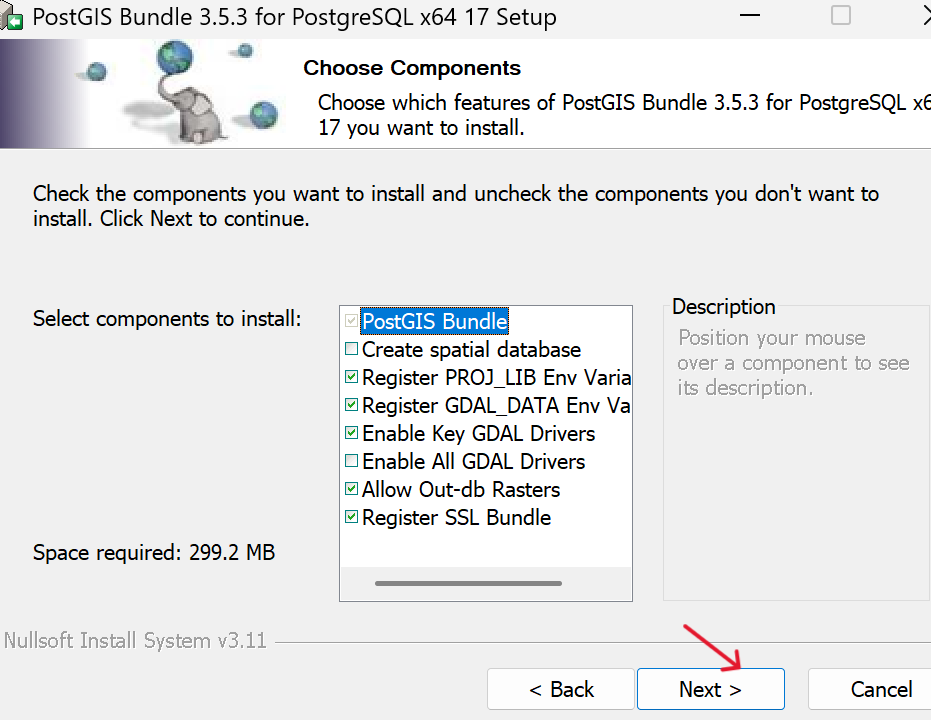931x720 pixels.
Task: Uncheck Register GDAL_DATA Env Variable
Action: tap(352, 405)
